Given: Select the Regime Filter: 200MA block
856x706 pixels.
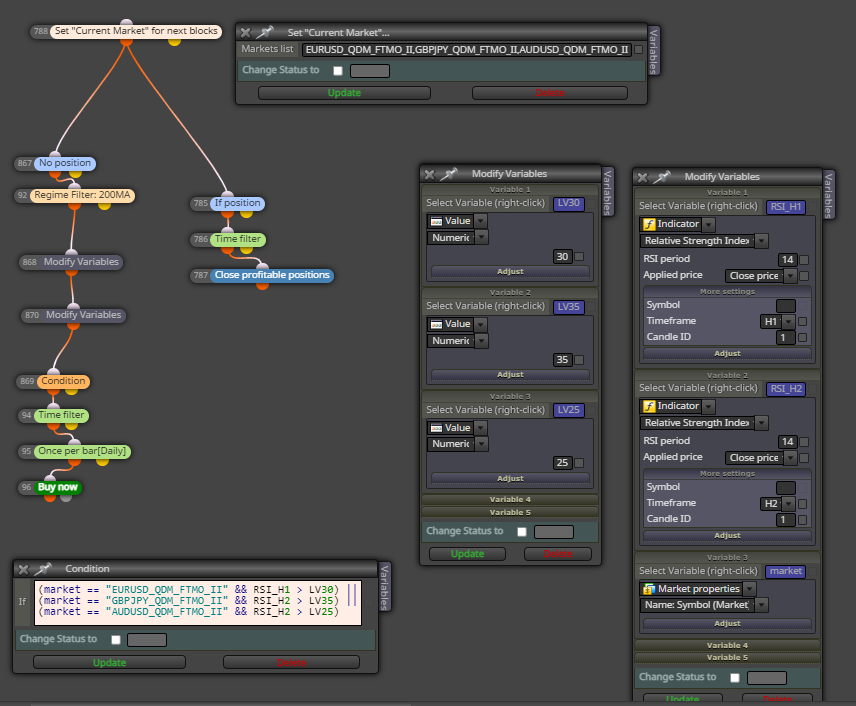Looking at the screenshot, I should point(82,195).
